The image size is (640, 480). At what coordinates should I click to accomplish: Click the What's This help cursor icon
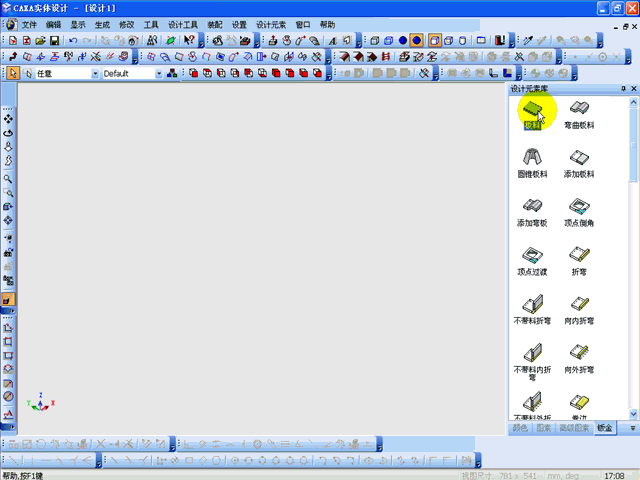tap(189, 40)
